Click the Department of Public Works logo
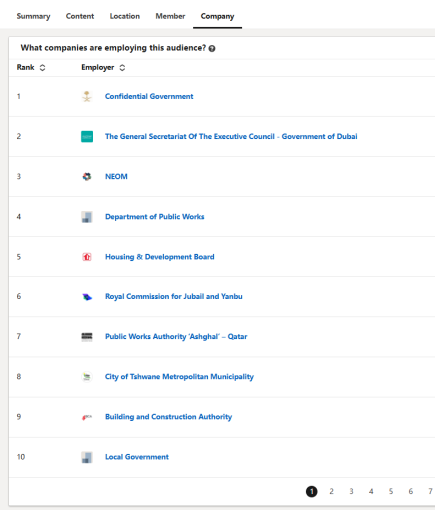The width and height of the screenshot is (435, 510). (87, 217)
